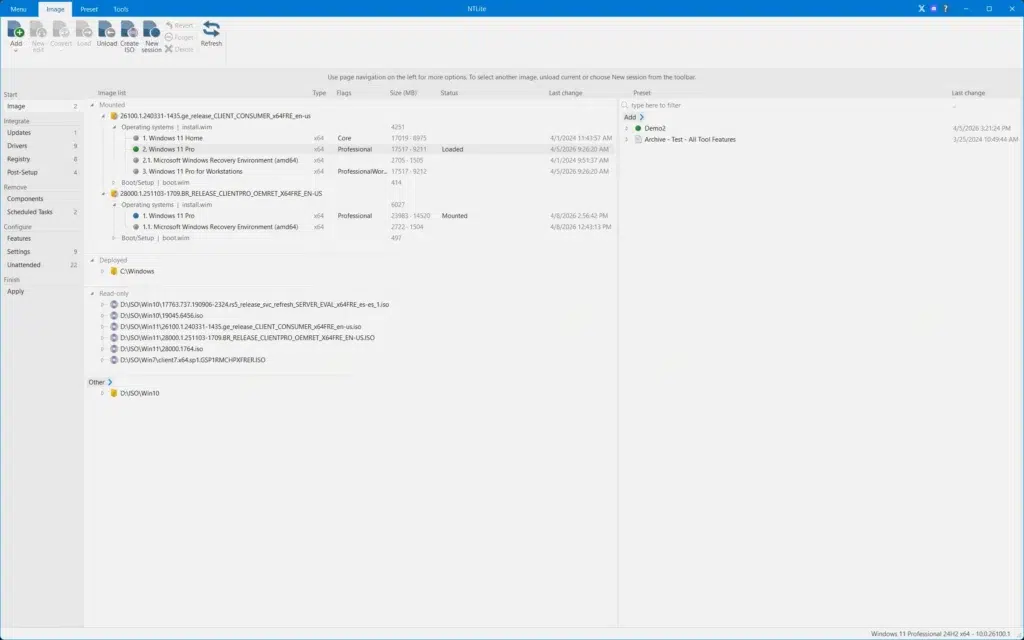
Task: Expand the D:\ISO\Win10 folder under Other
Action: point(103,393)
